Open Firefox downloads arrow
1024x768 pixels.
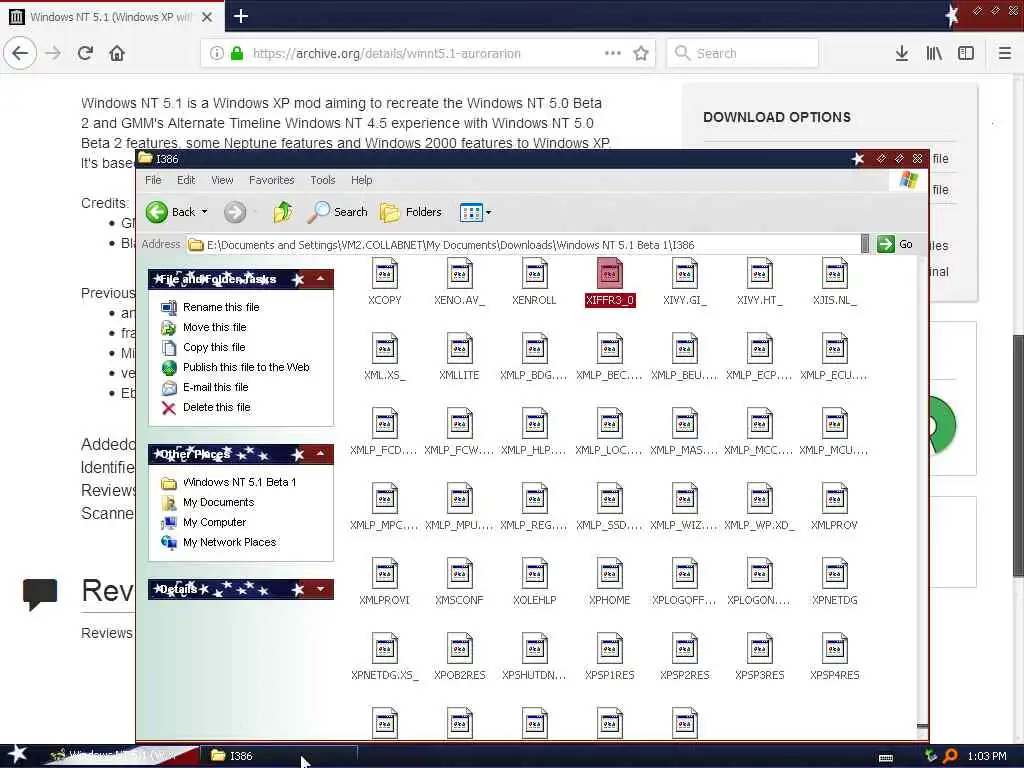pyautogui.click(x=902, y=53)
